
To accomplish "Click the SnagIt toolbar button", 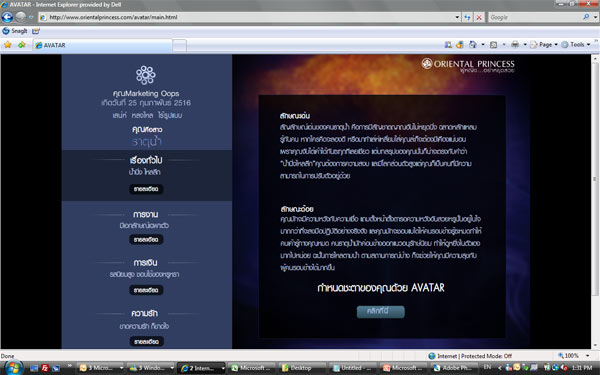I will click(15, 31).
